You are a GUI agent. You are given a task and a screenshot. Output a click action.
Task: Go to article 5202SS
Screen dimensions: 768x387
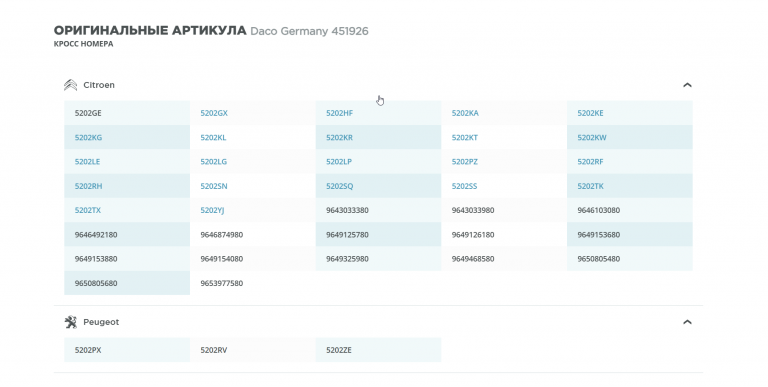pyautogui.click(x=464, y=186)
